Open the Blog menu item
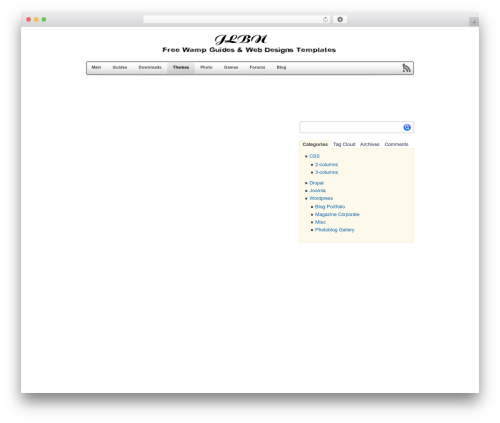500x423 pixels. [x=281, y=67]
